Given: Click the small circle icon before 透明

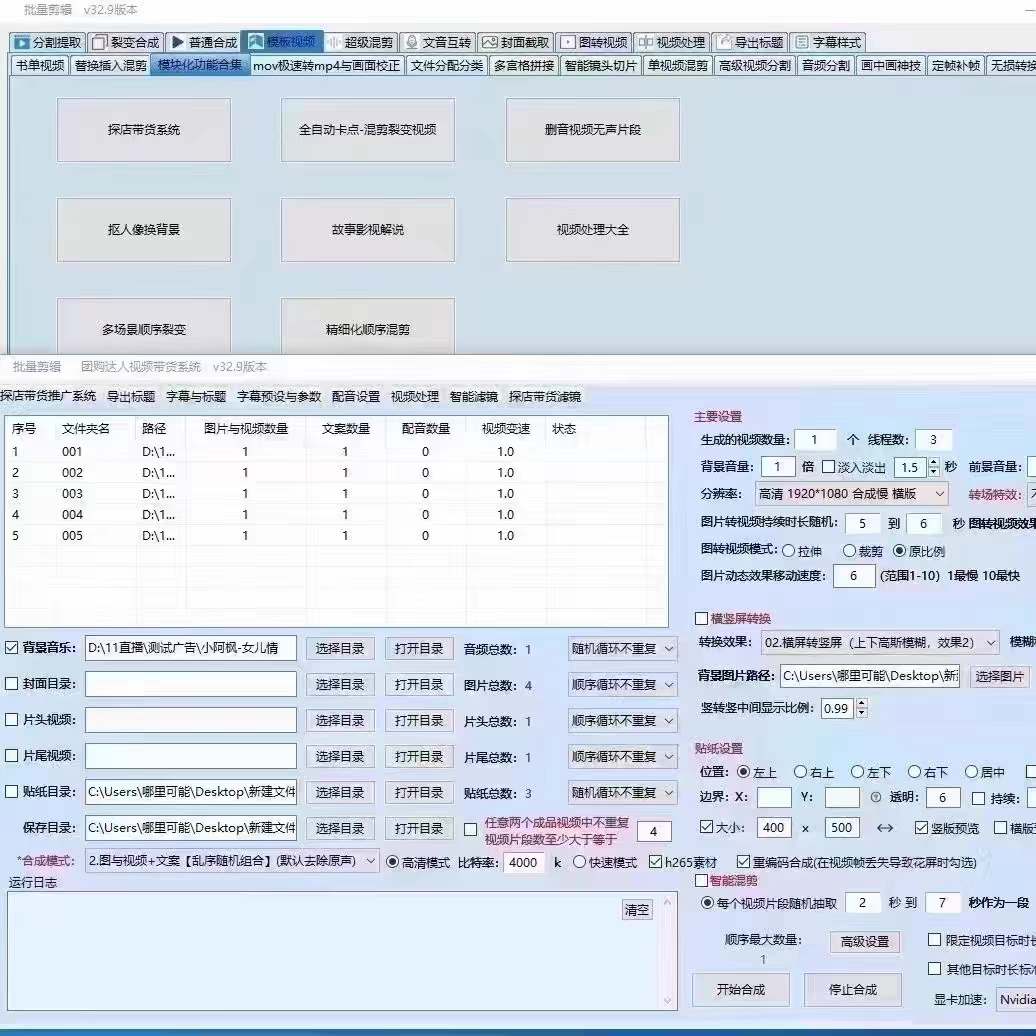Looking at the screenshot, I should click(x=875, y=797).
